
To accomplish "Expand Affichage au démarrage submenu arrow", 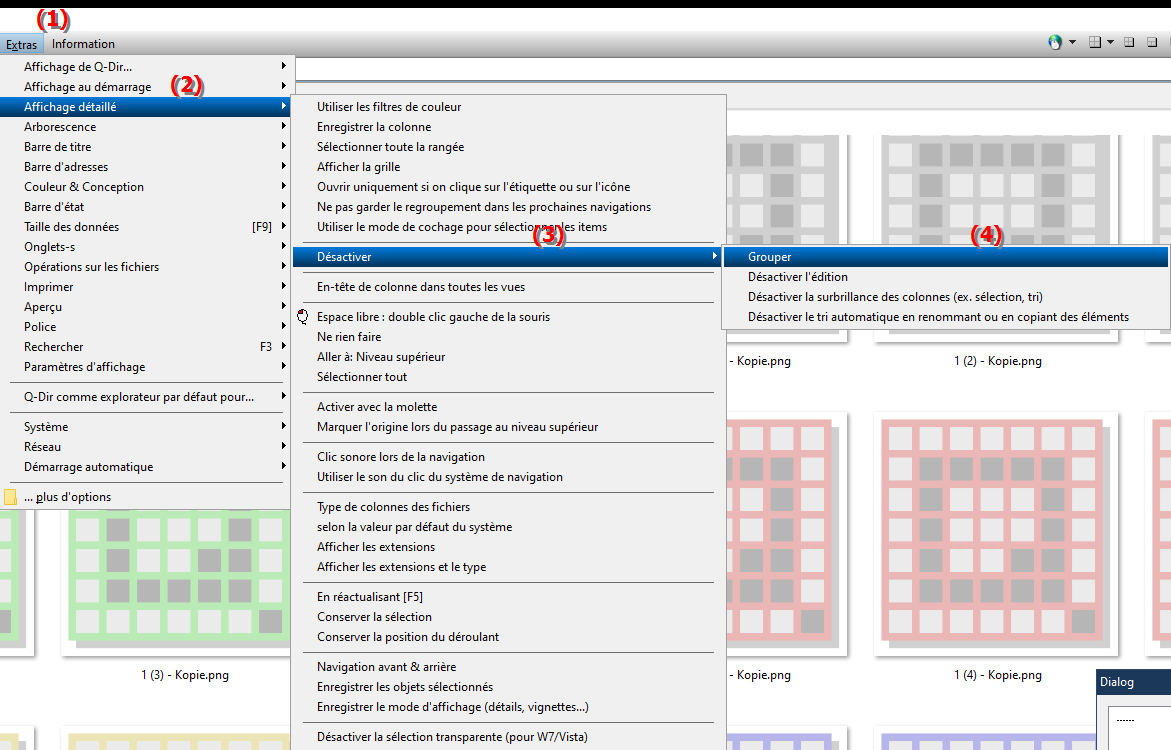I will [284, 86].
